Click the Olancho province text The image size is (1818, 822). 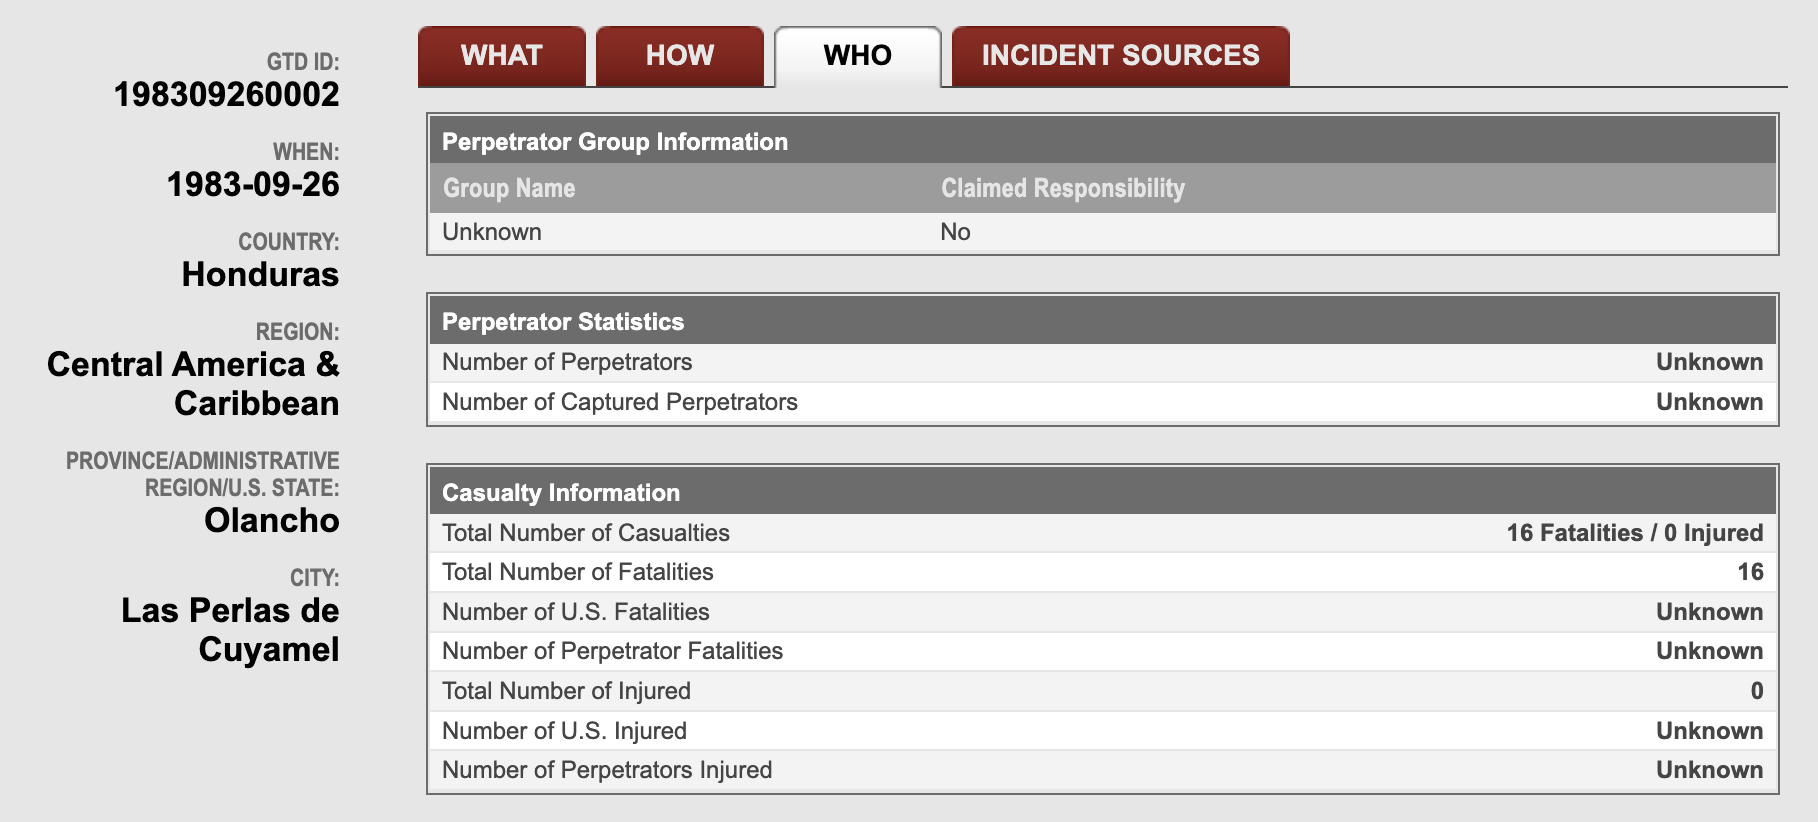[272, 520]
